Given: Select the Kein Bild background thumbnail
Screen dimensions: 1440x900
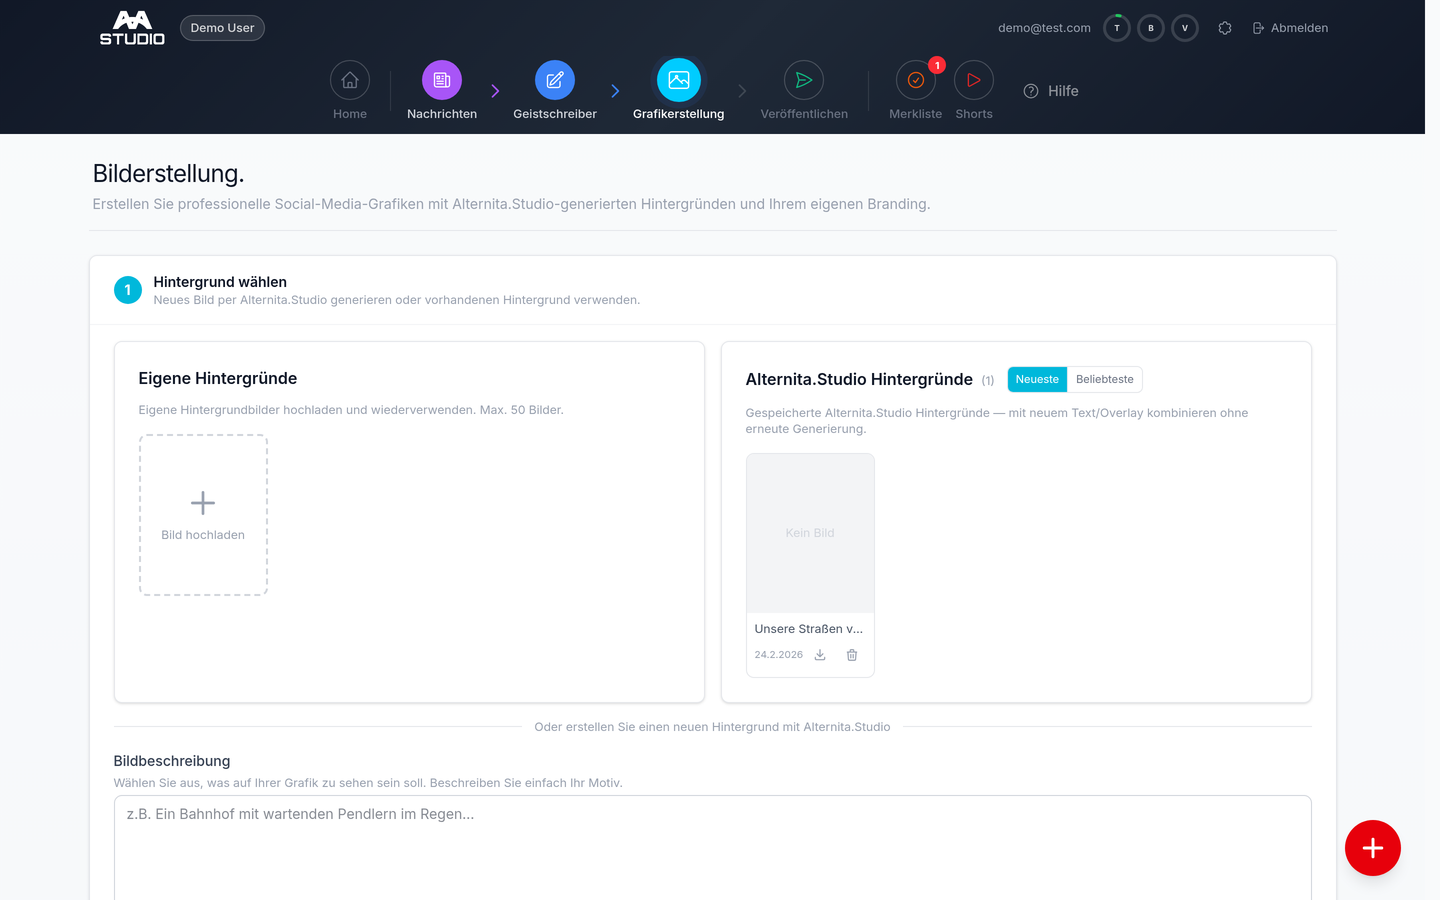Looking at the screenshot, I should click(x=810, y=533).
